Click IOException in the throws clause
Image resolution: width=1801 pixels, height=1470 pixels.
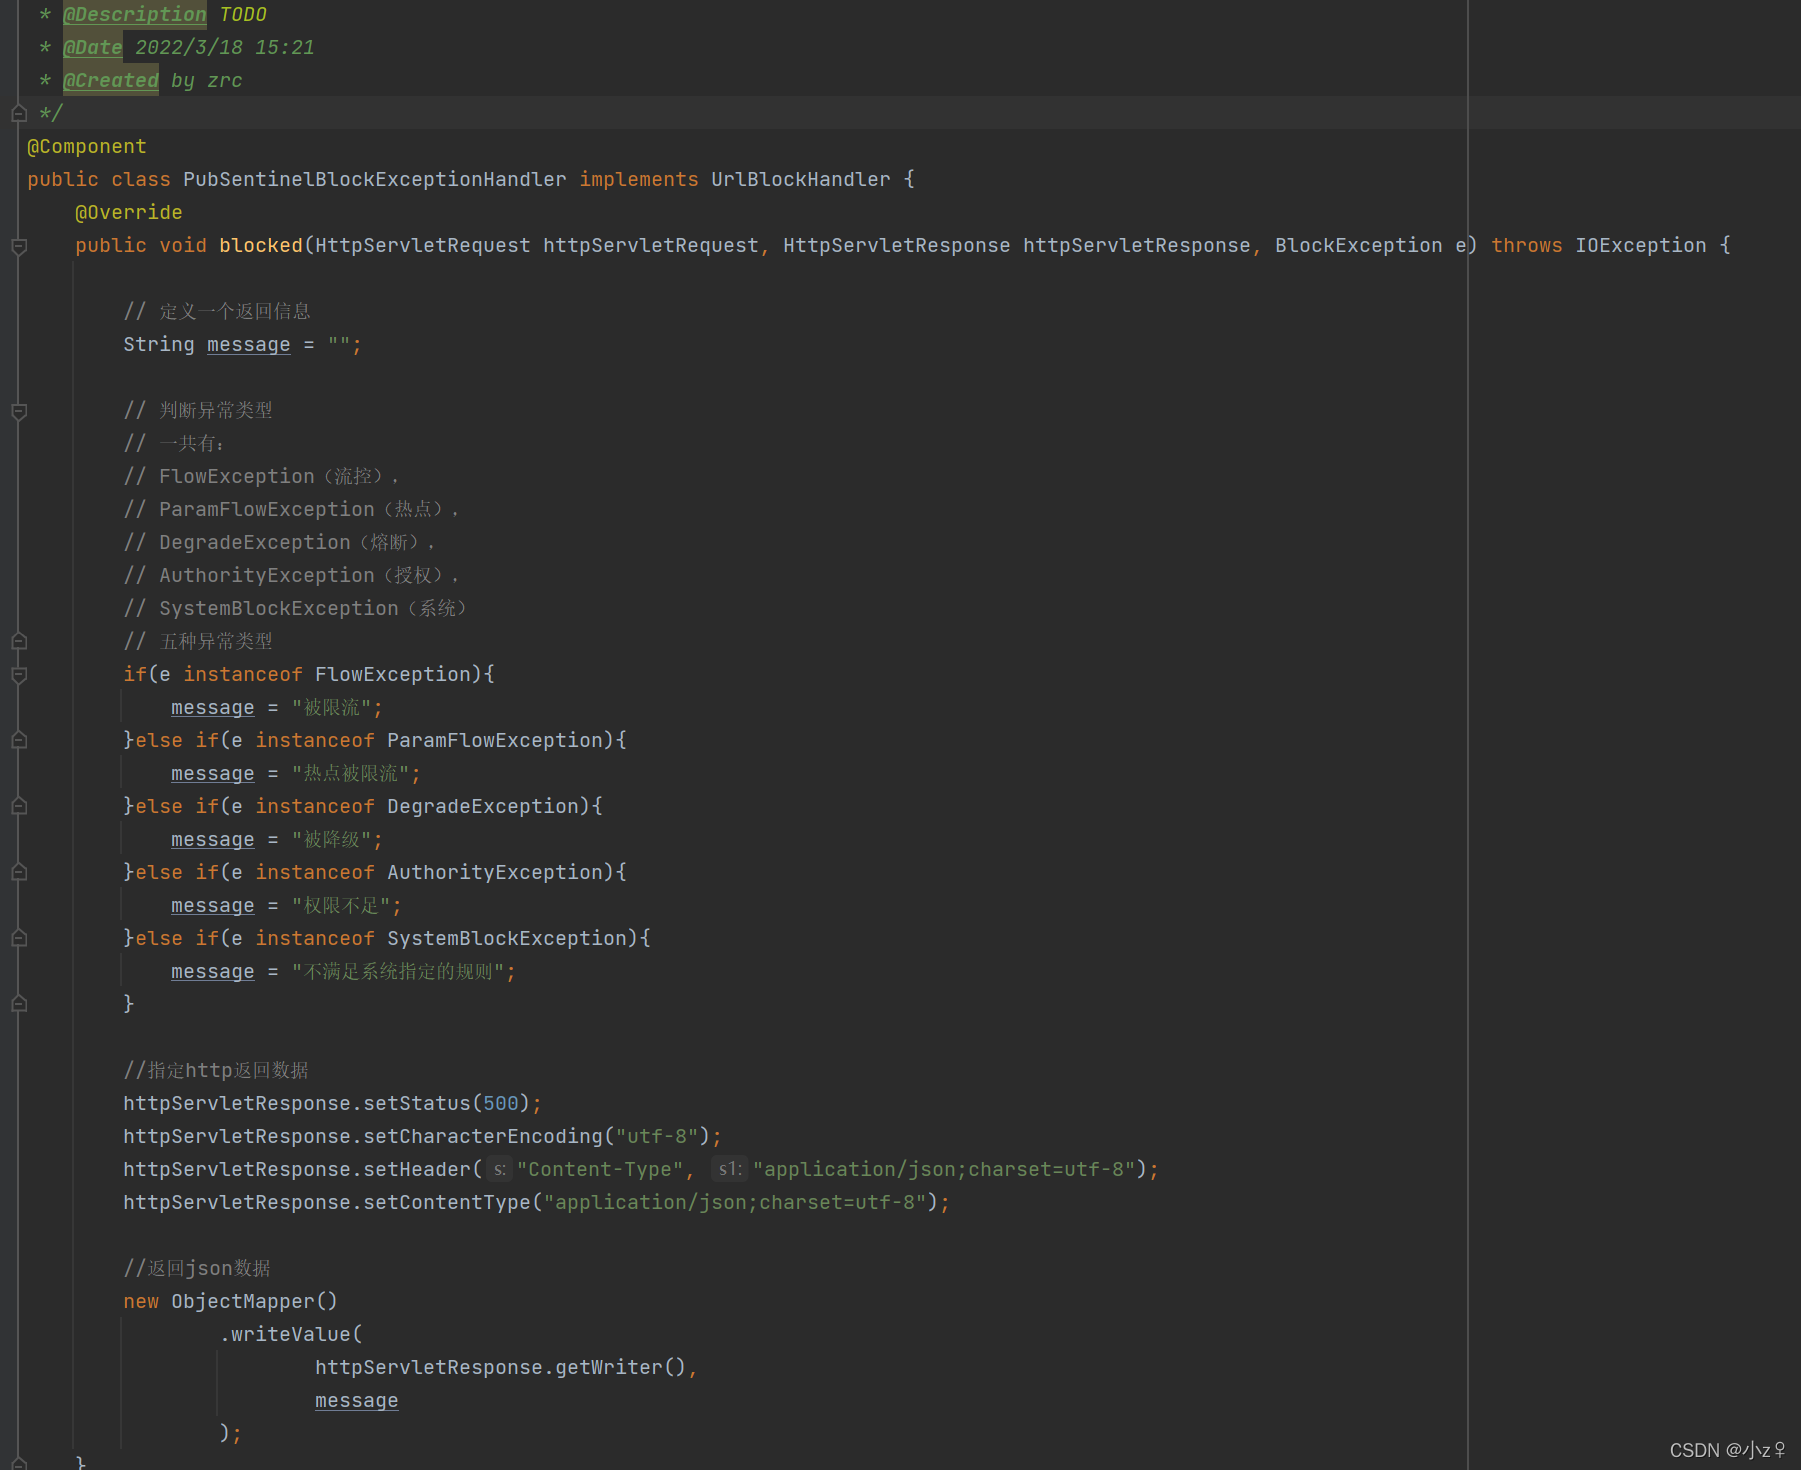pyautogui.click(x=1641, y=246)
